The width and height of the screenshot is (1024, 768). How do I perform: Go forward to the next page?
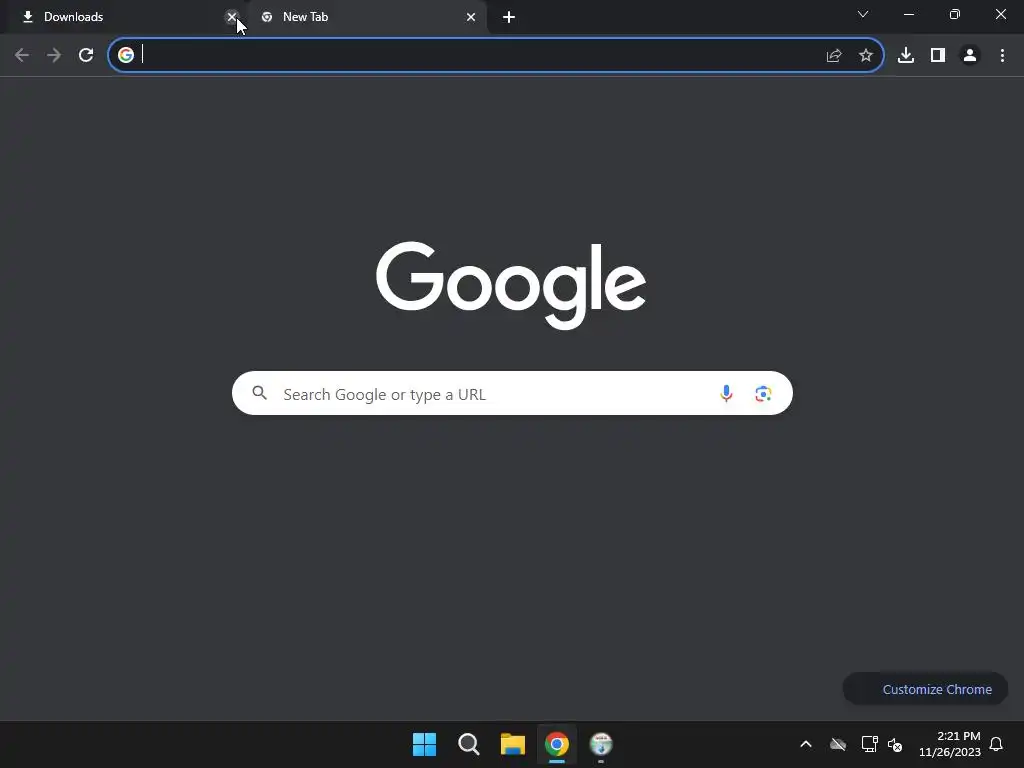[x=54, y=56]
